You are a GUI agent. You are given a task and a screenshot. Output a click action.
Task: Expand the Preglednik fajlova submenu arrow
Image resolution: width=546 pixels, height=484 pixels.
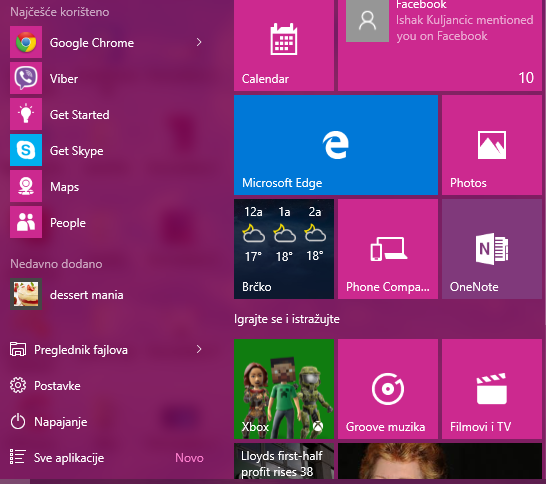point(199,349)
